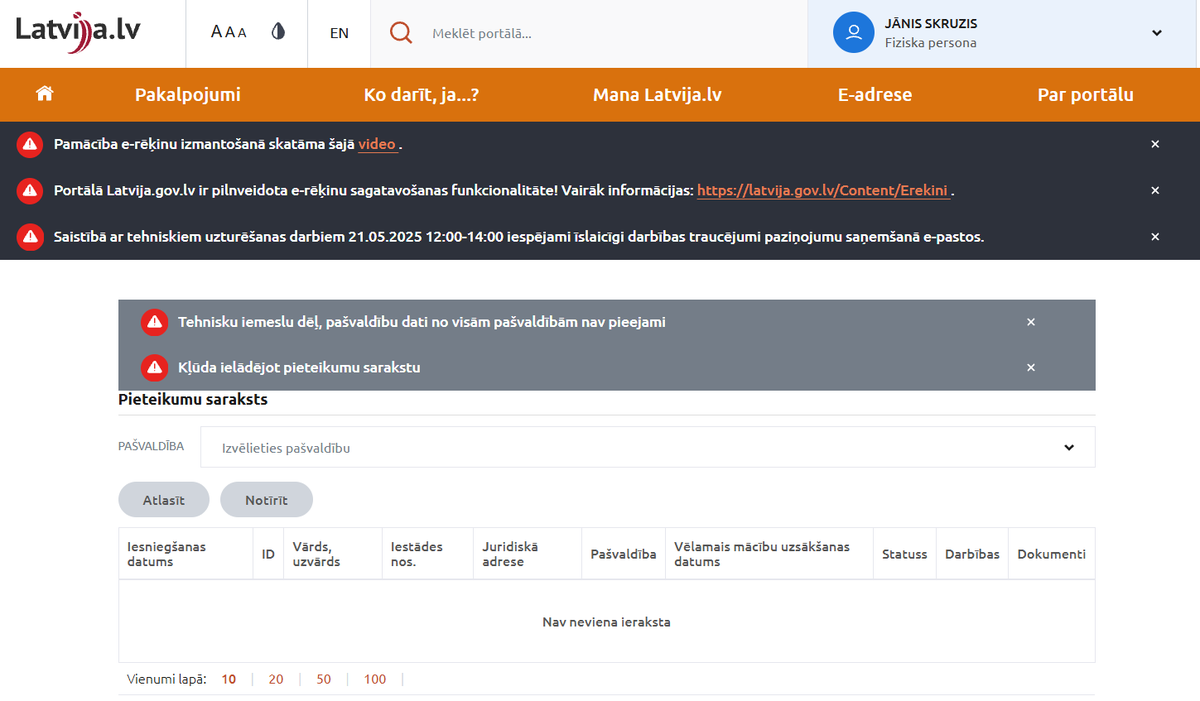Open the Pakalpojumi menu
The height and width of the screenshot is (701, 1200).
188,95
